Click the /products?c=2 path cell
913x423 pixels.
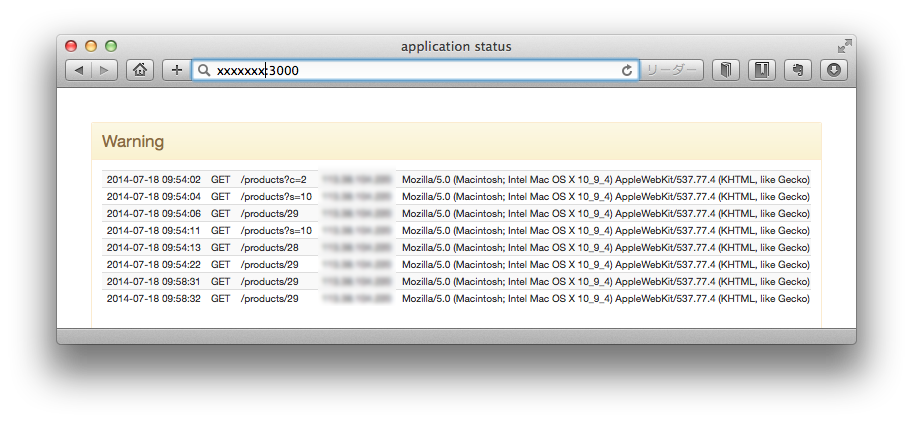click(x=273, y=179)
